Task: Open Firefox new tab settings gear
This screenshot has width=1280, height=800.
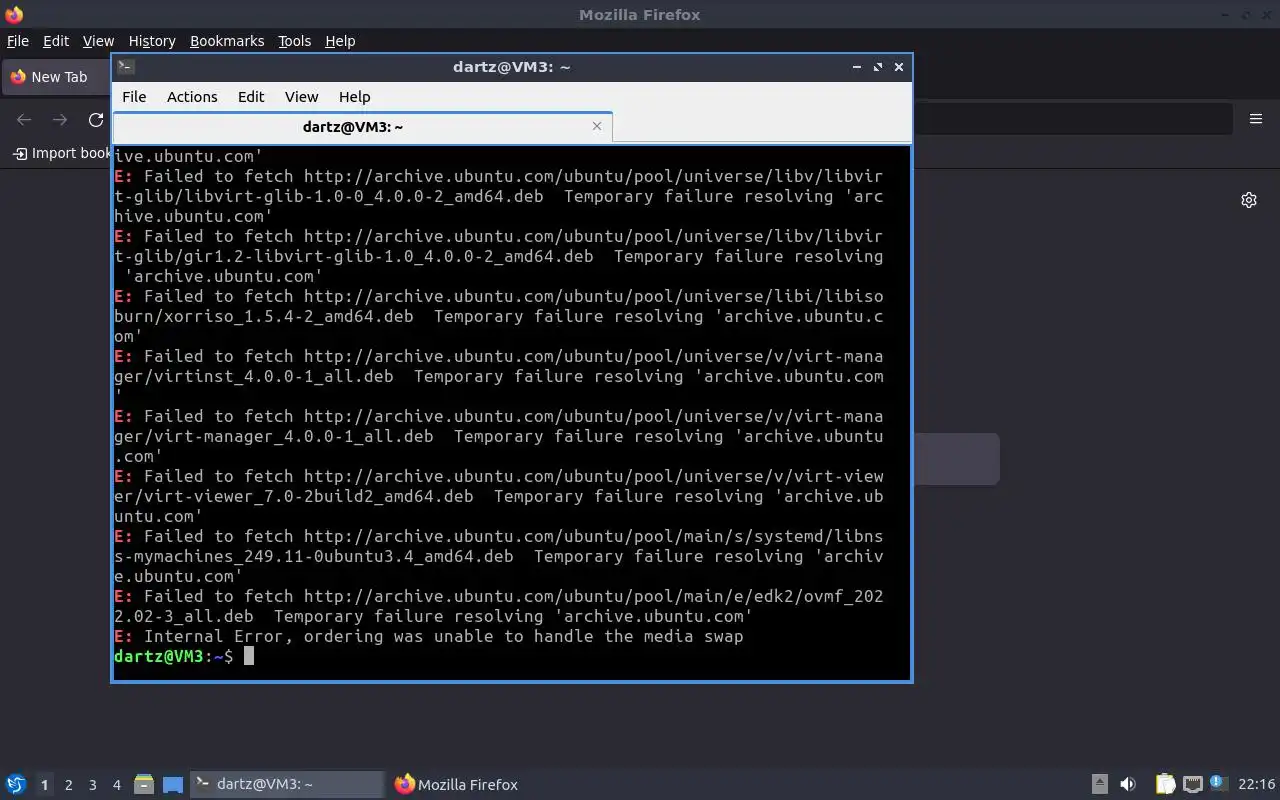Action: click(1249, 200)
